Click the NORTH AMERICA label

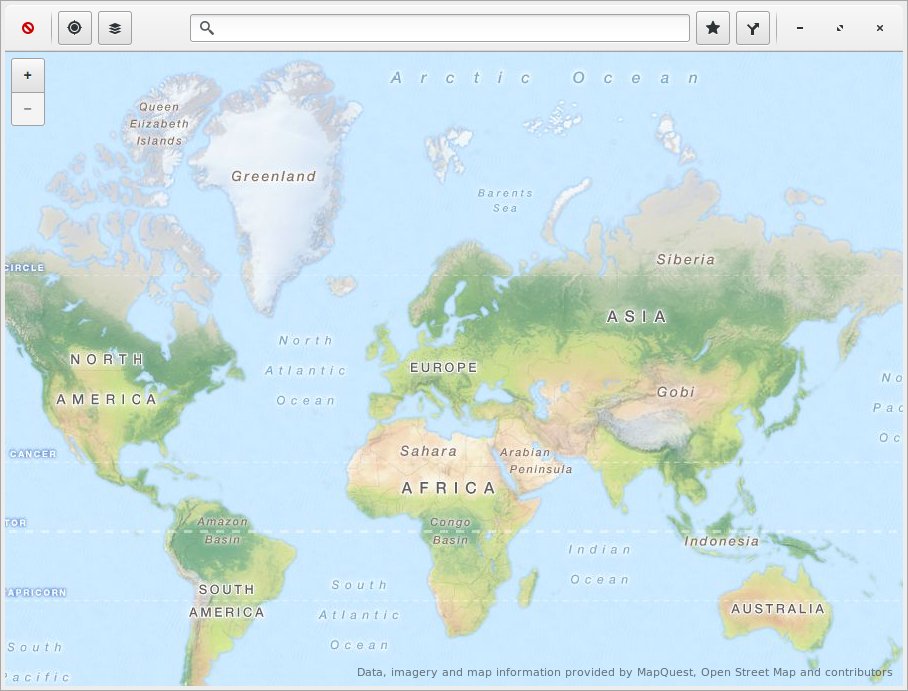(x=107, y=379)
